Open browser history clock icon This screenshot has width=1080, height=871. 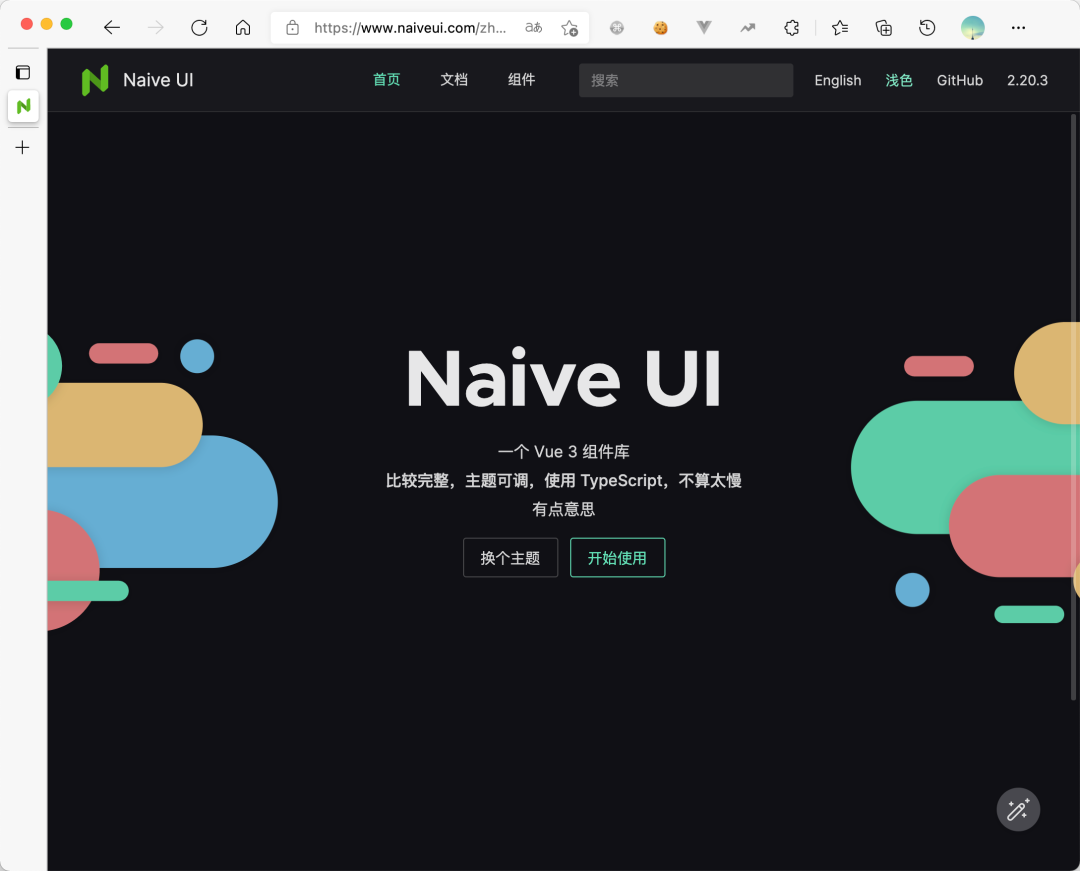(x=927, y=28)
